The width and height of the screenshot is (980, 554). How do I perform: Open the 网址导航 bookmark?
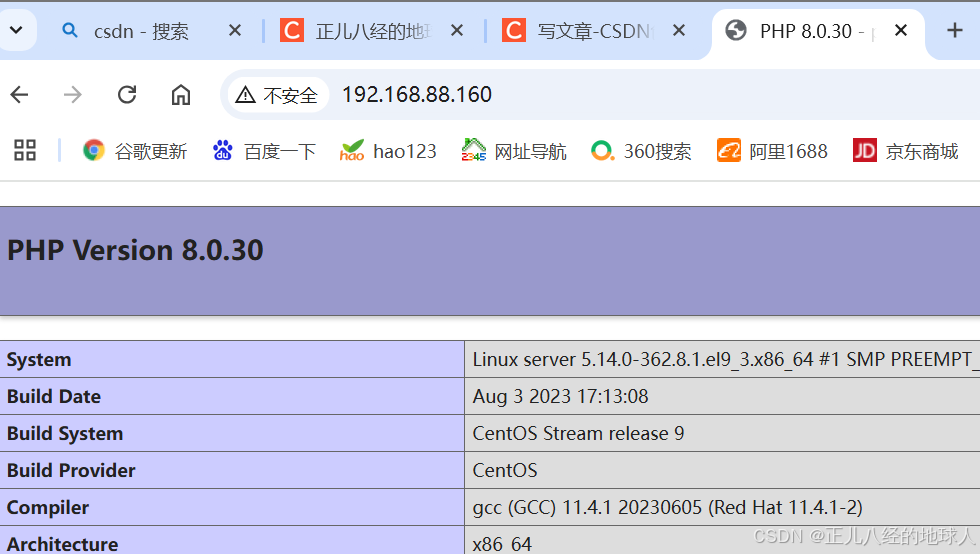point(514,151)
